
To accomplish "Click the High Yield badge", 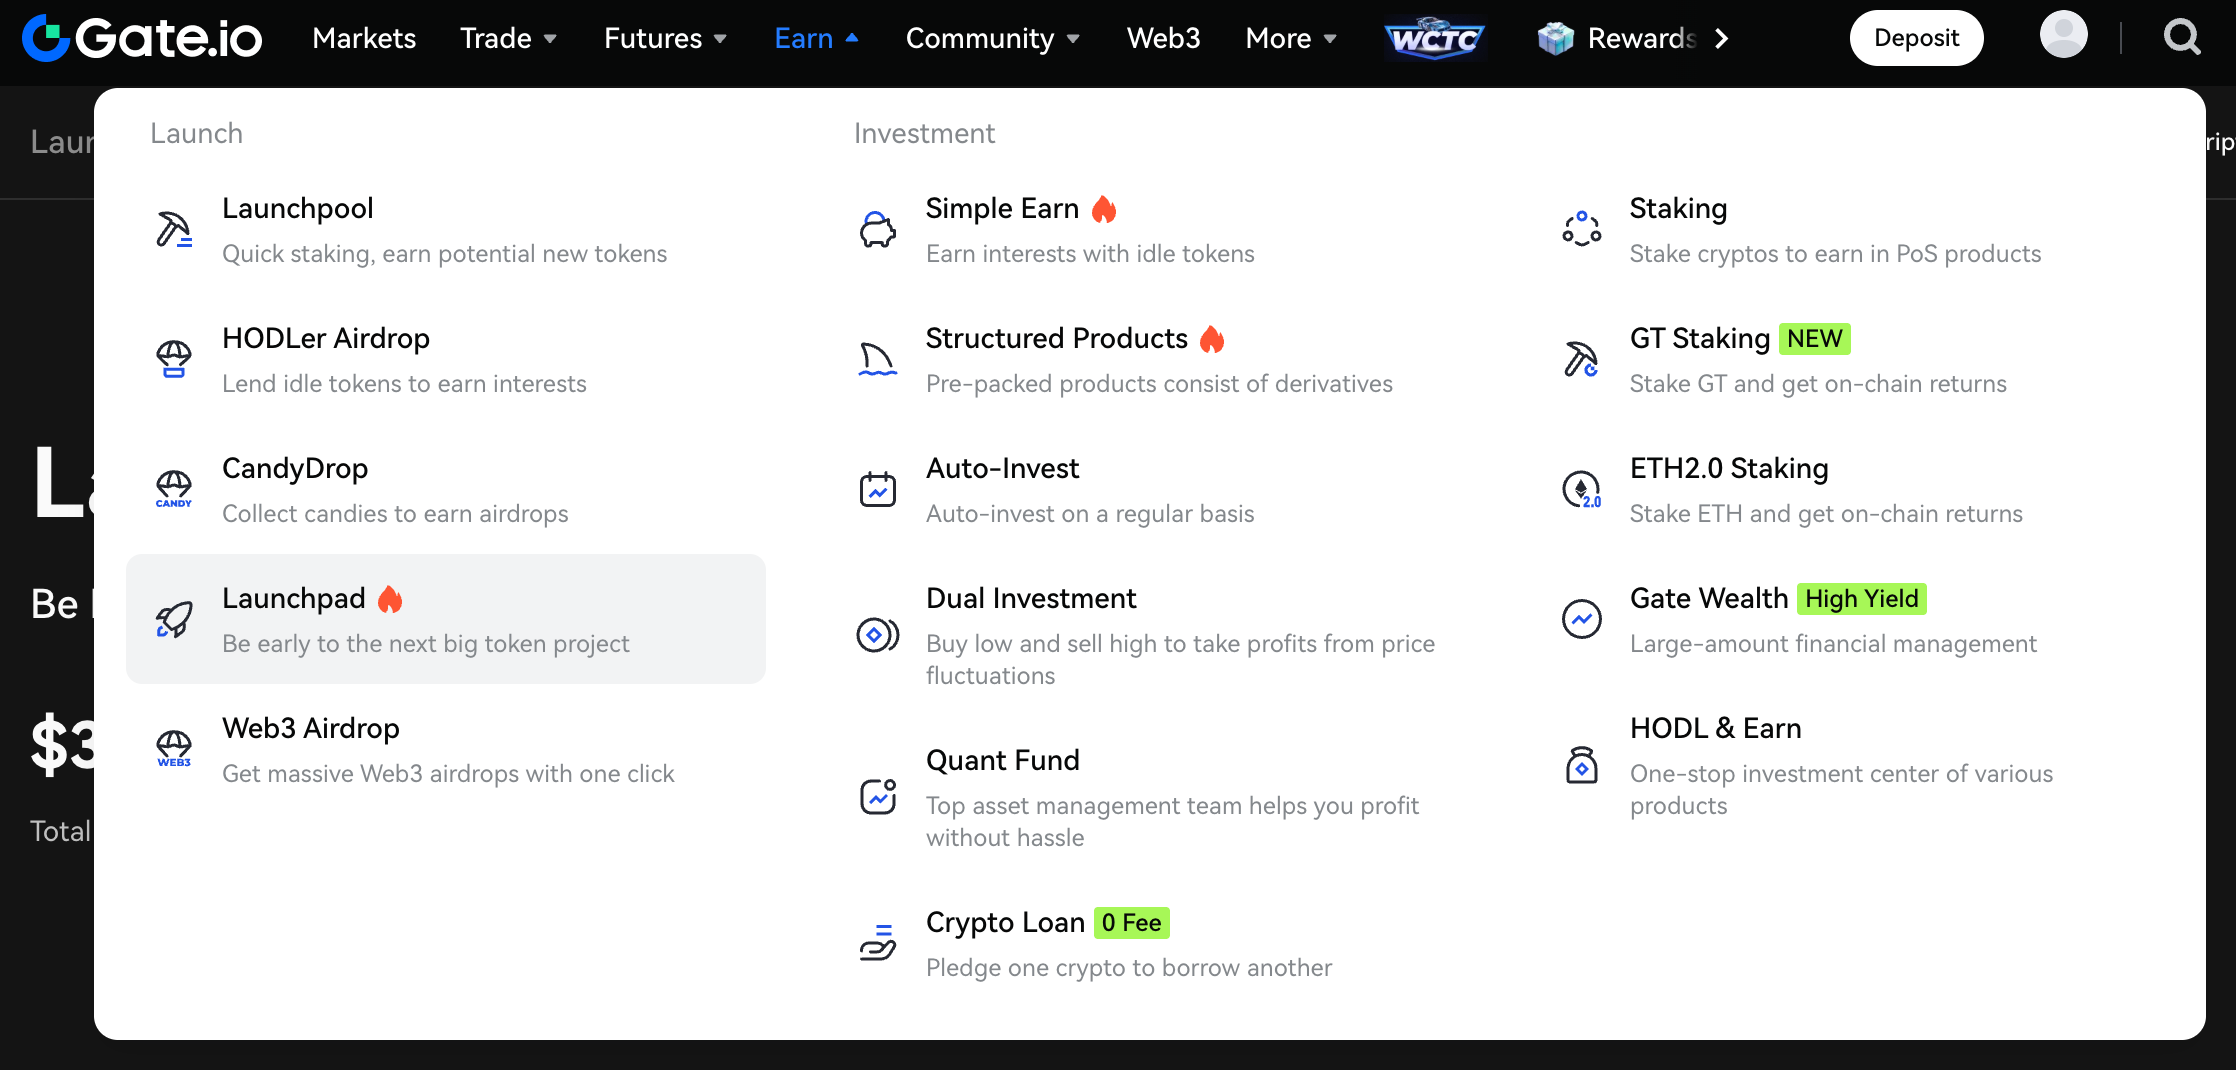I will coord(1862,598).
